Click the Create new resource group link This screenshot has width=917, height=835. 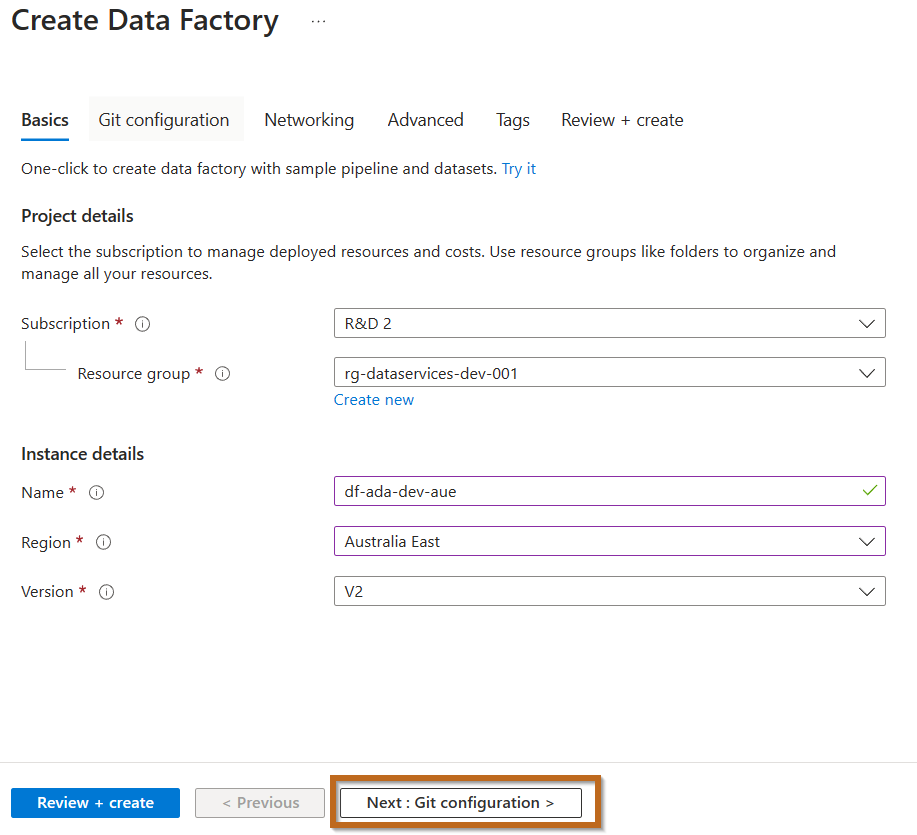374,400
